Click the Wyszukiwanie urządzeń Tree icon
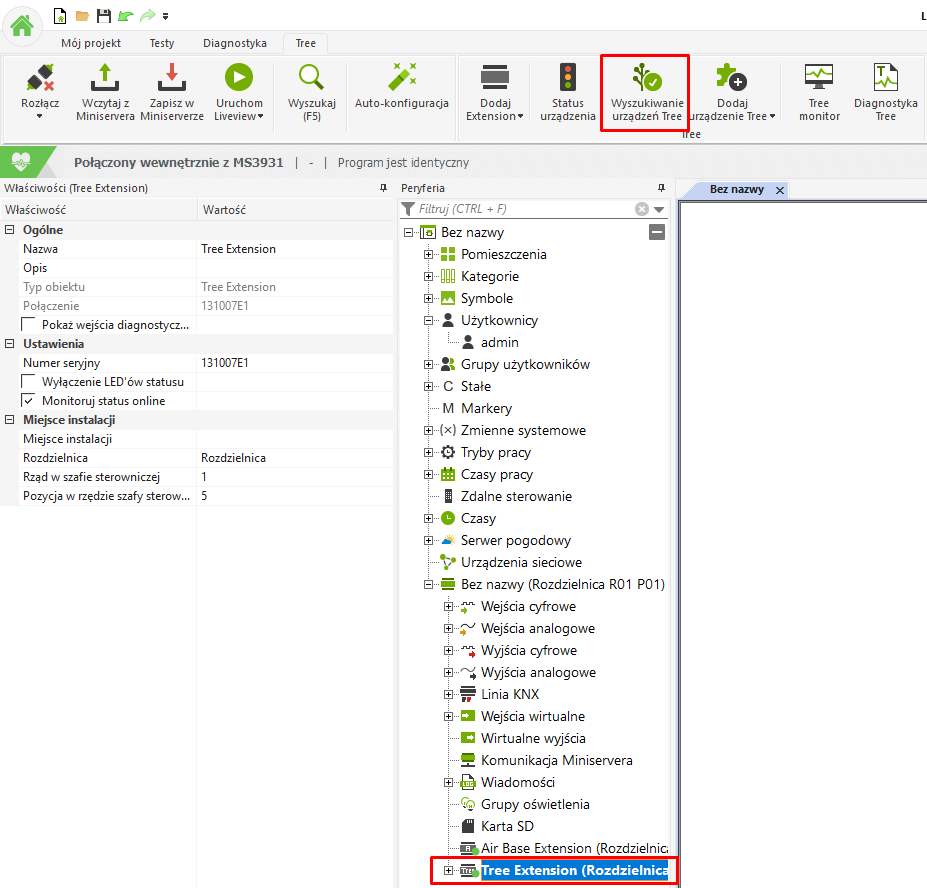927x888 pixels. click(x=645, y=78)
